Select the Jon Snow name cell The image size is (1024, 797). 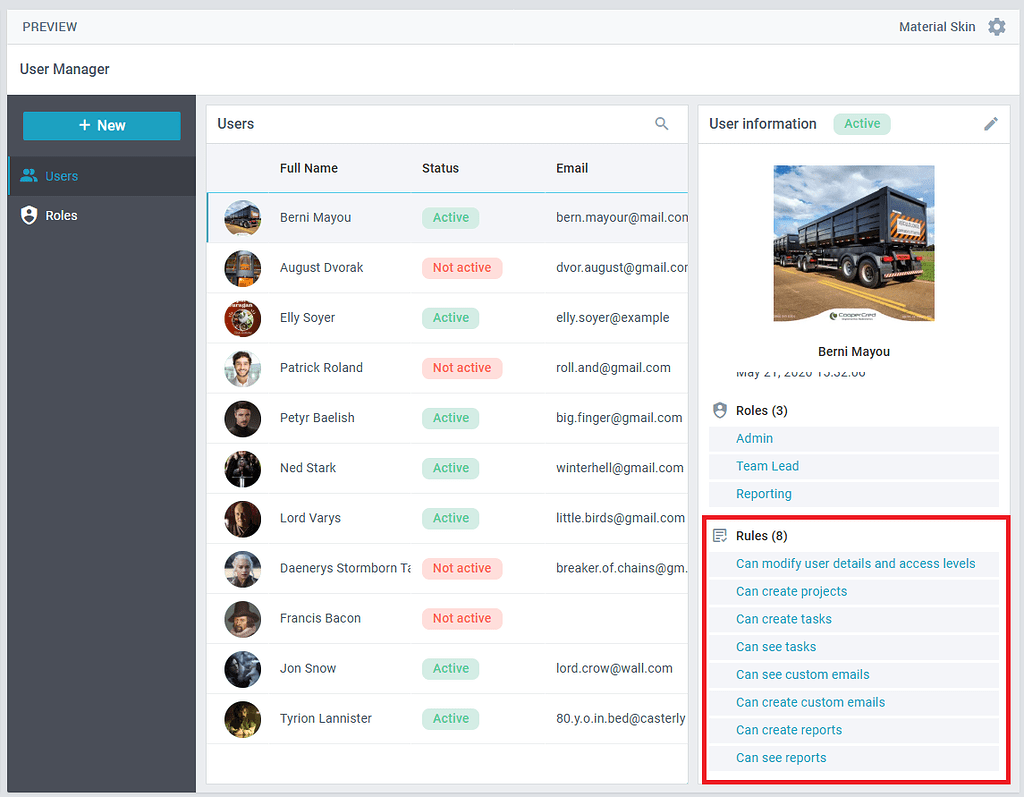click(308, 669)
